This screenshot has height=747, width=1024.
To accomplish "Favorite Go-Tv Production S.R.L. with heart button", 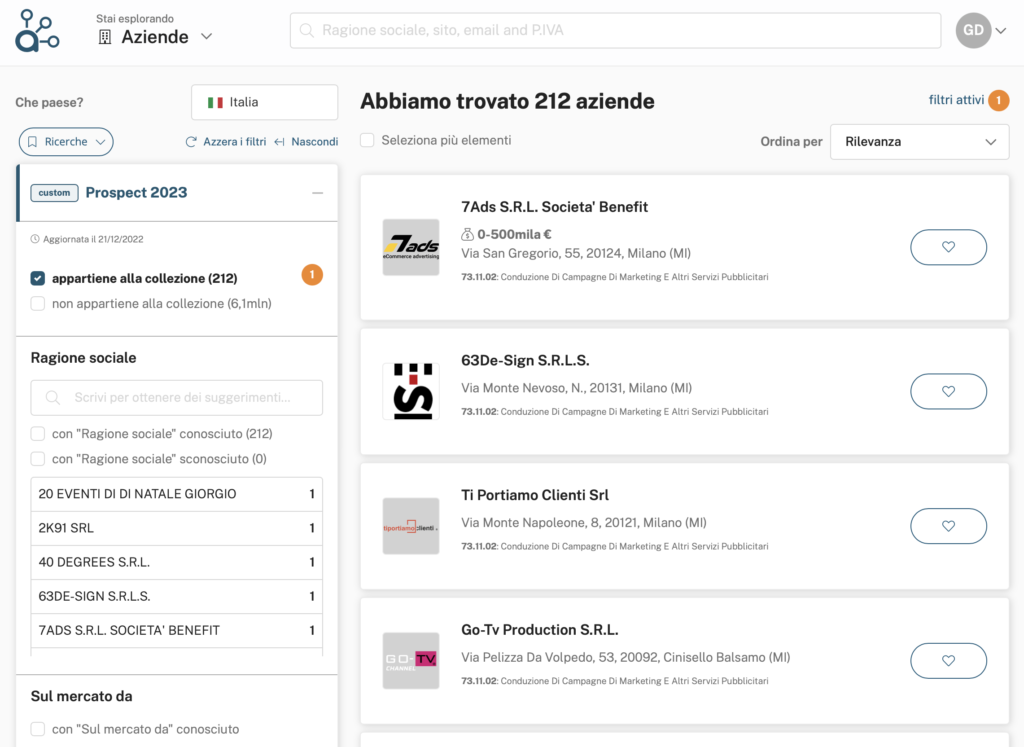I will tap(948, 661).
